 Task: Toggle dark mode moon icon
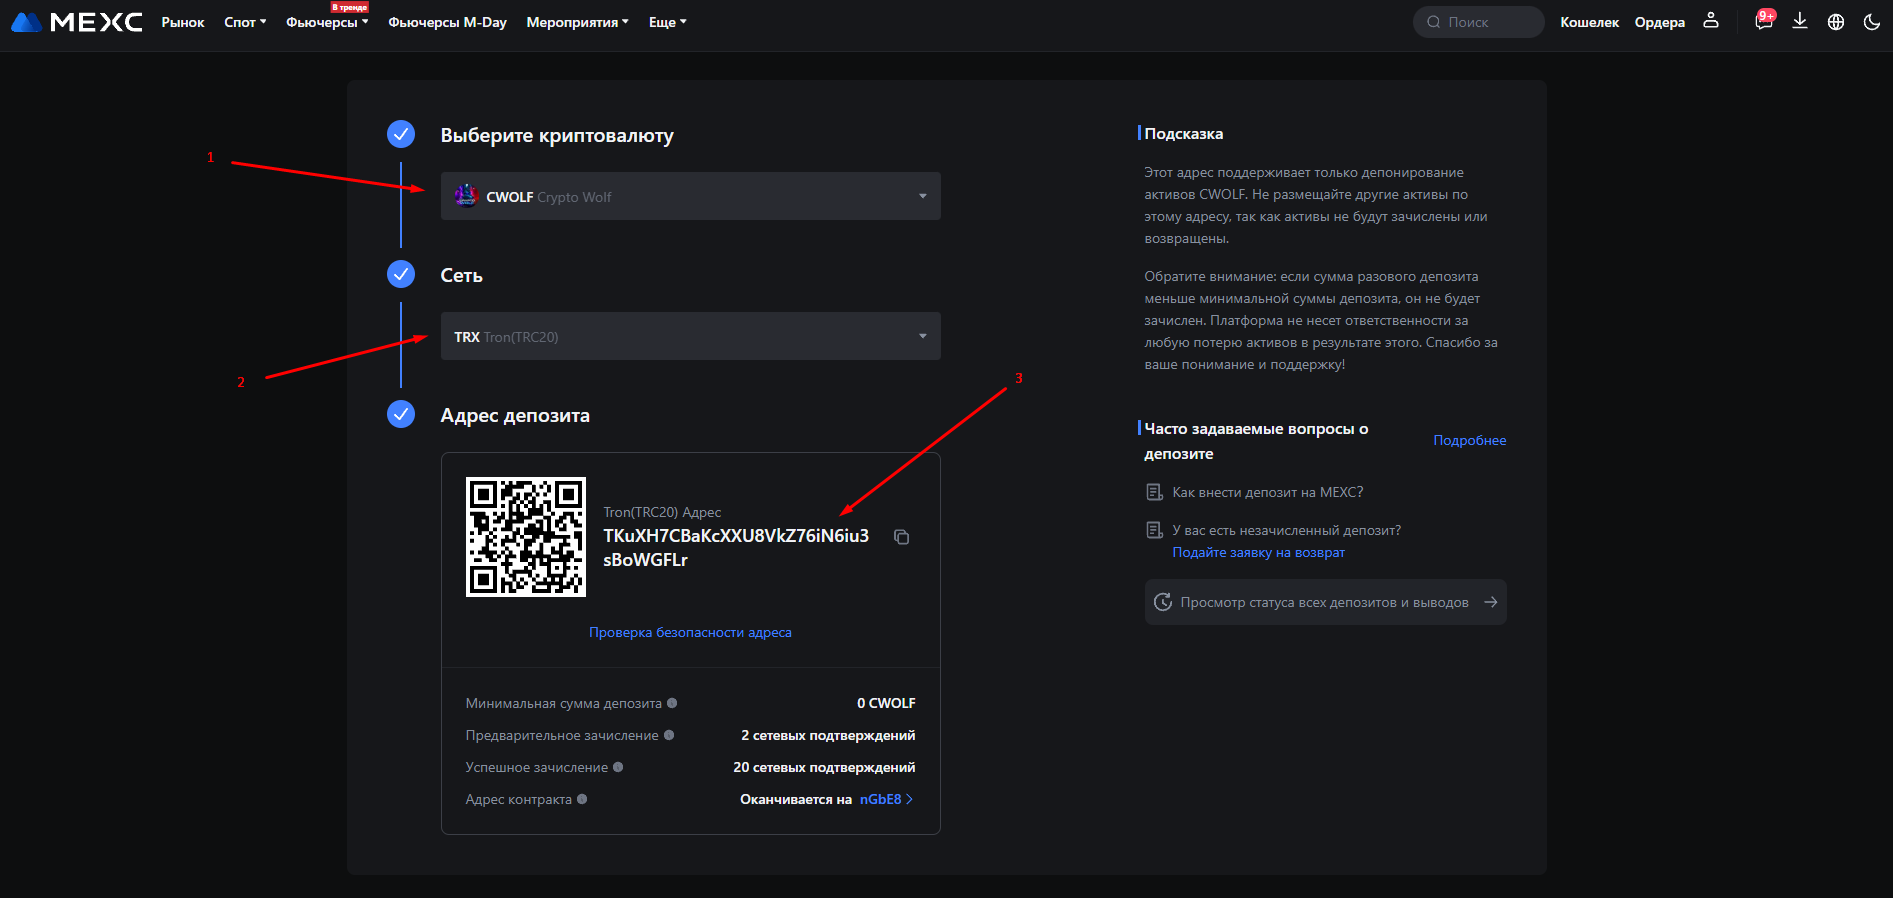[1872, 22]
